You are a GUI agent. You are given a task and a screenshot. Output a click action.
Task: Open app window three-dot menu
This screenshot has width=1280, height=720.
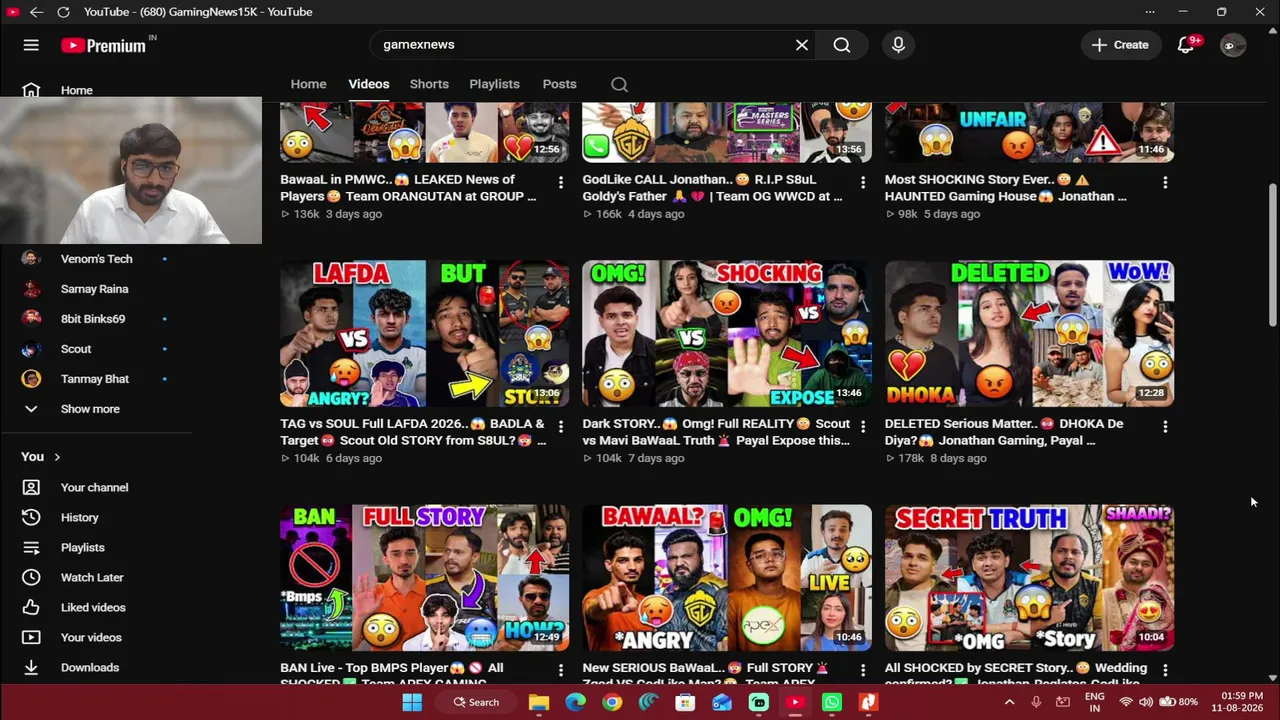[1150, 12]
